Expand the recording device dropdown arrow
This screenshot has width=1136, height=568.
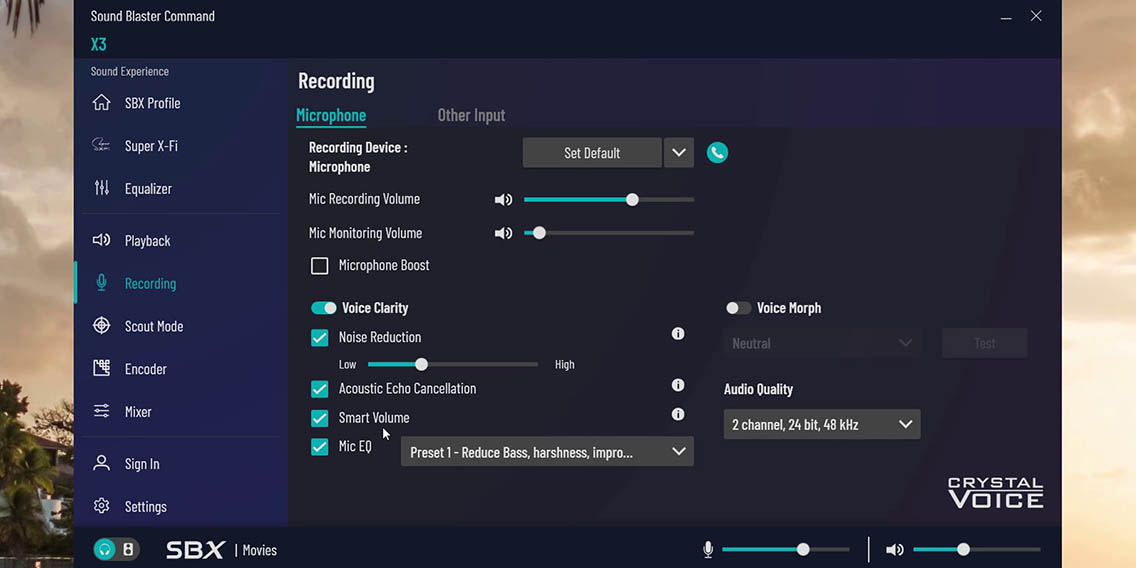679,153
